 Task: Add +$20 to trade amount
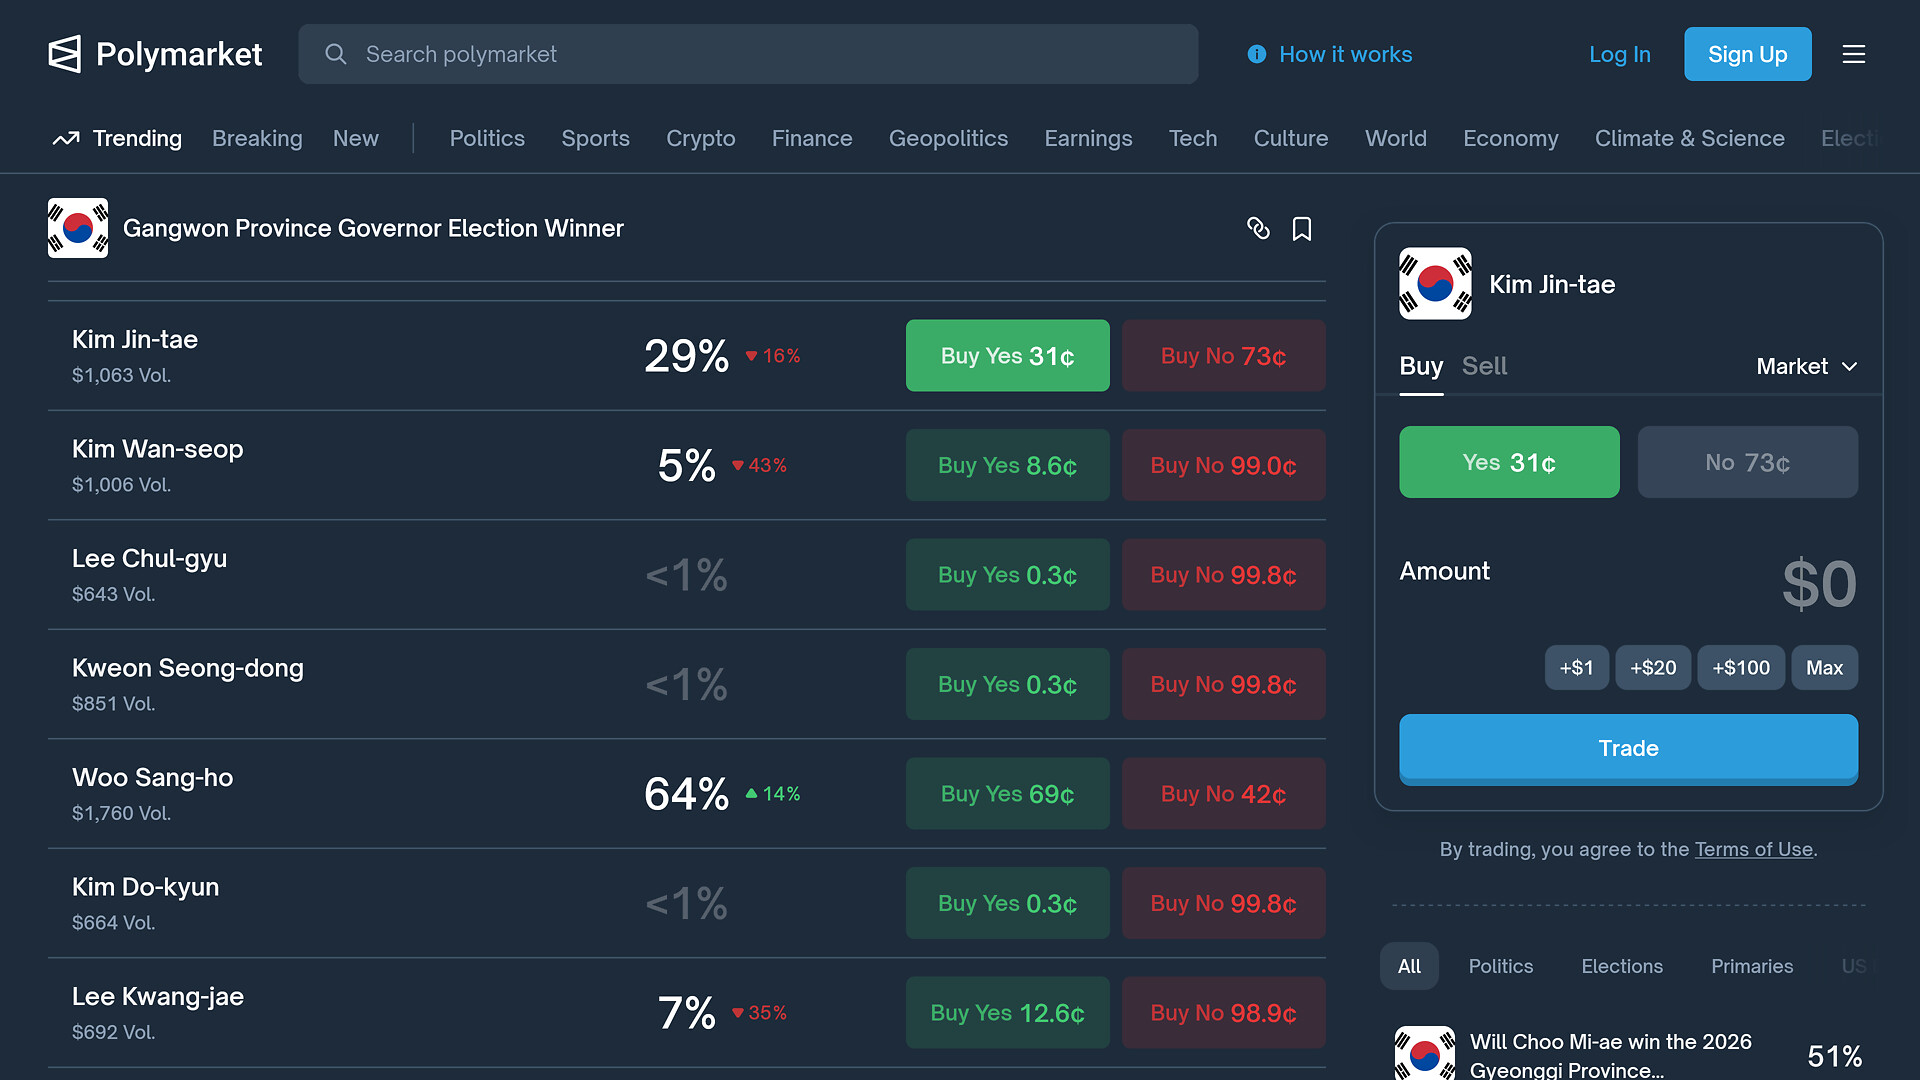[1652, 668]
